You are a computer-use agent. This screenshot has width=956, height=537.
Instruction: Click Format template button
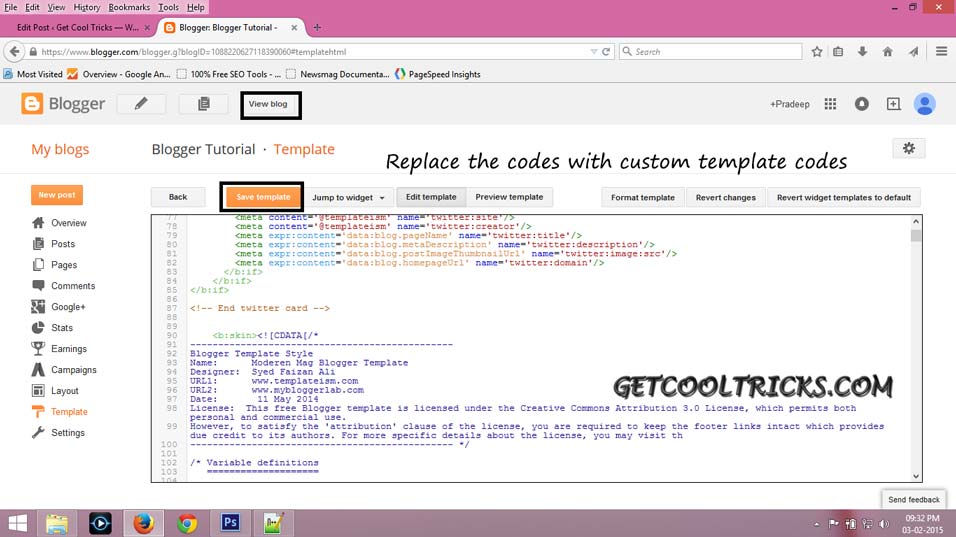[x=643, y=197]
